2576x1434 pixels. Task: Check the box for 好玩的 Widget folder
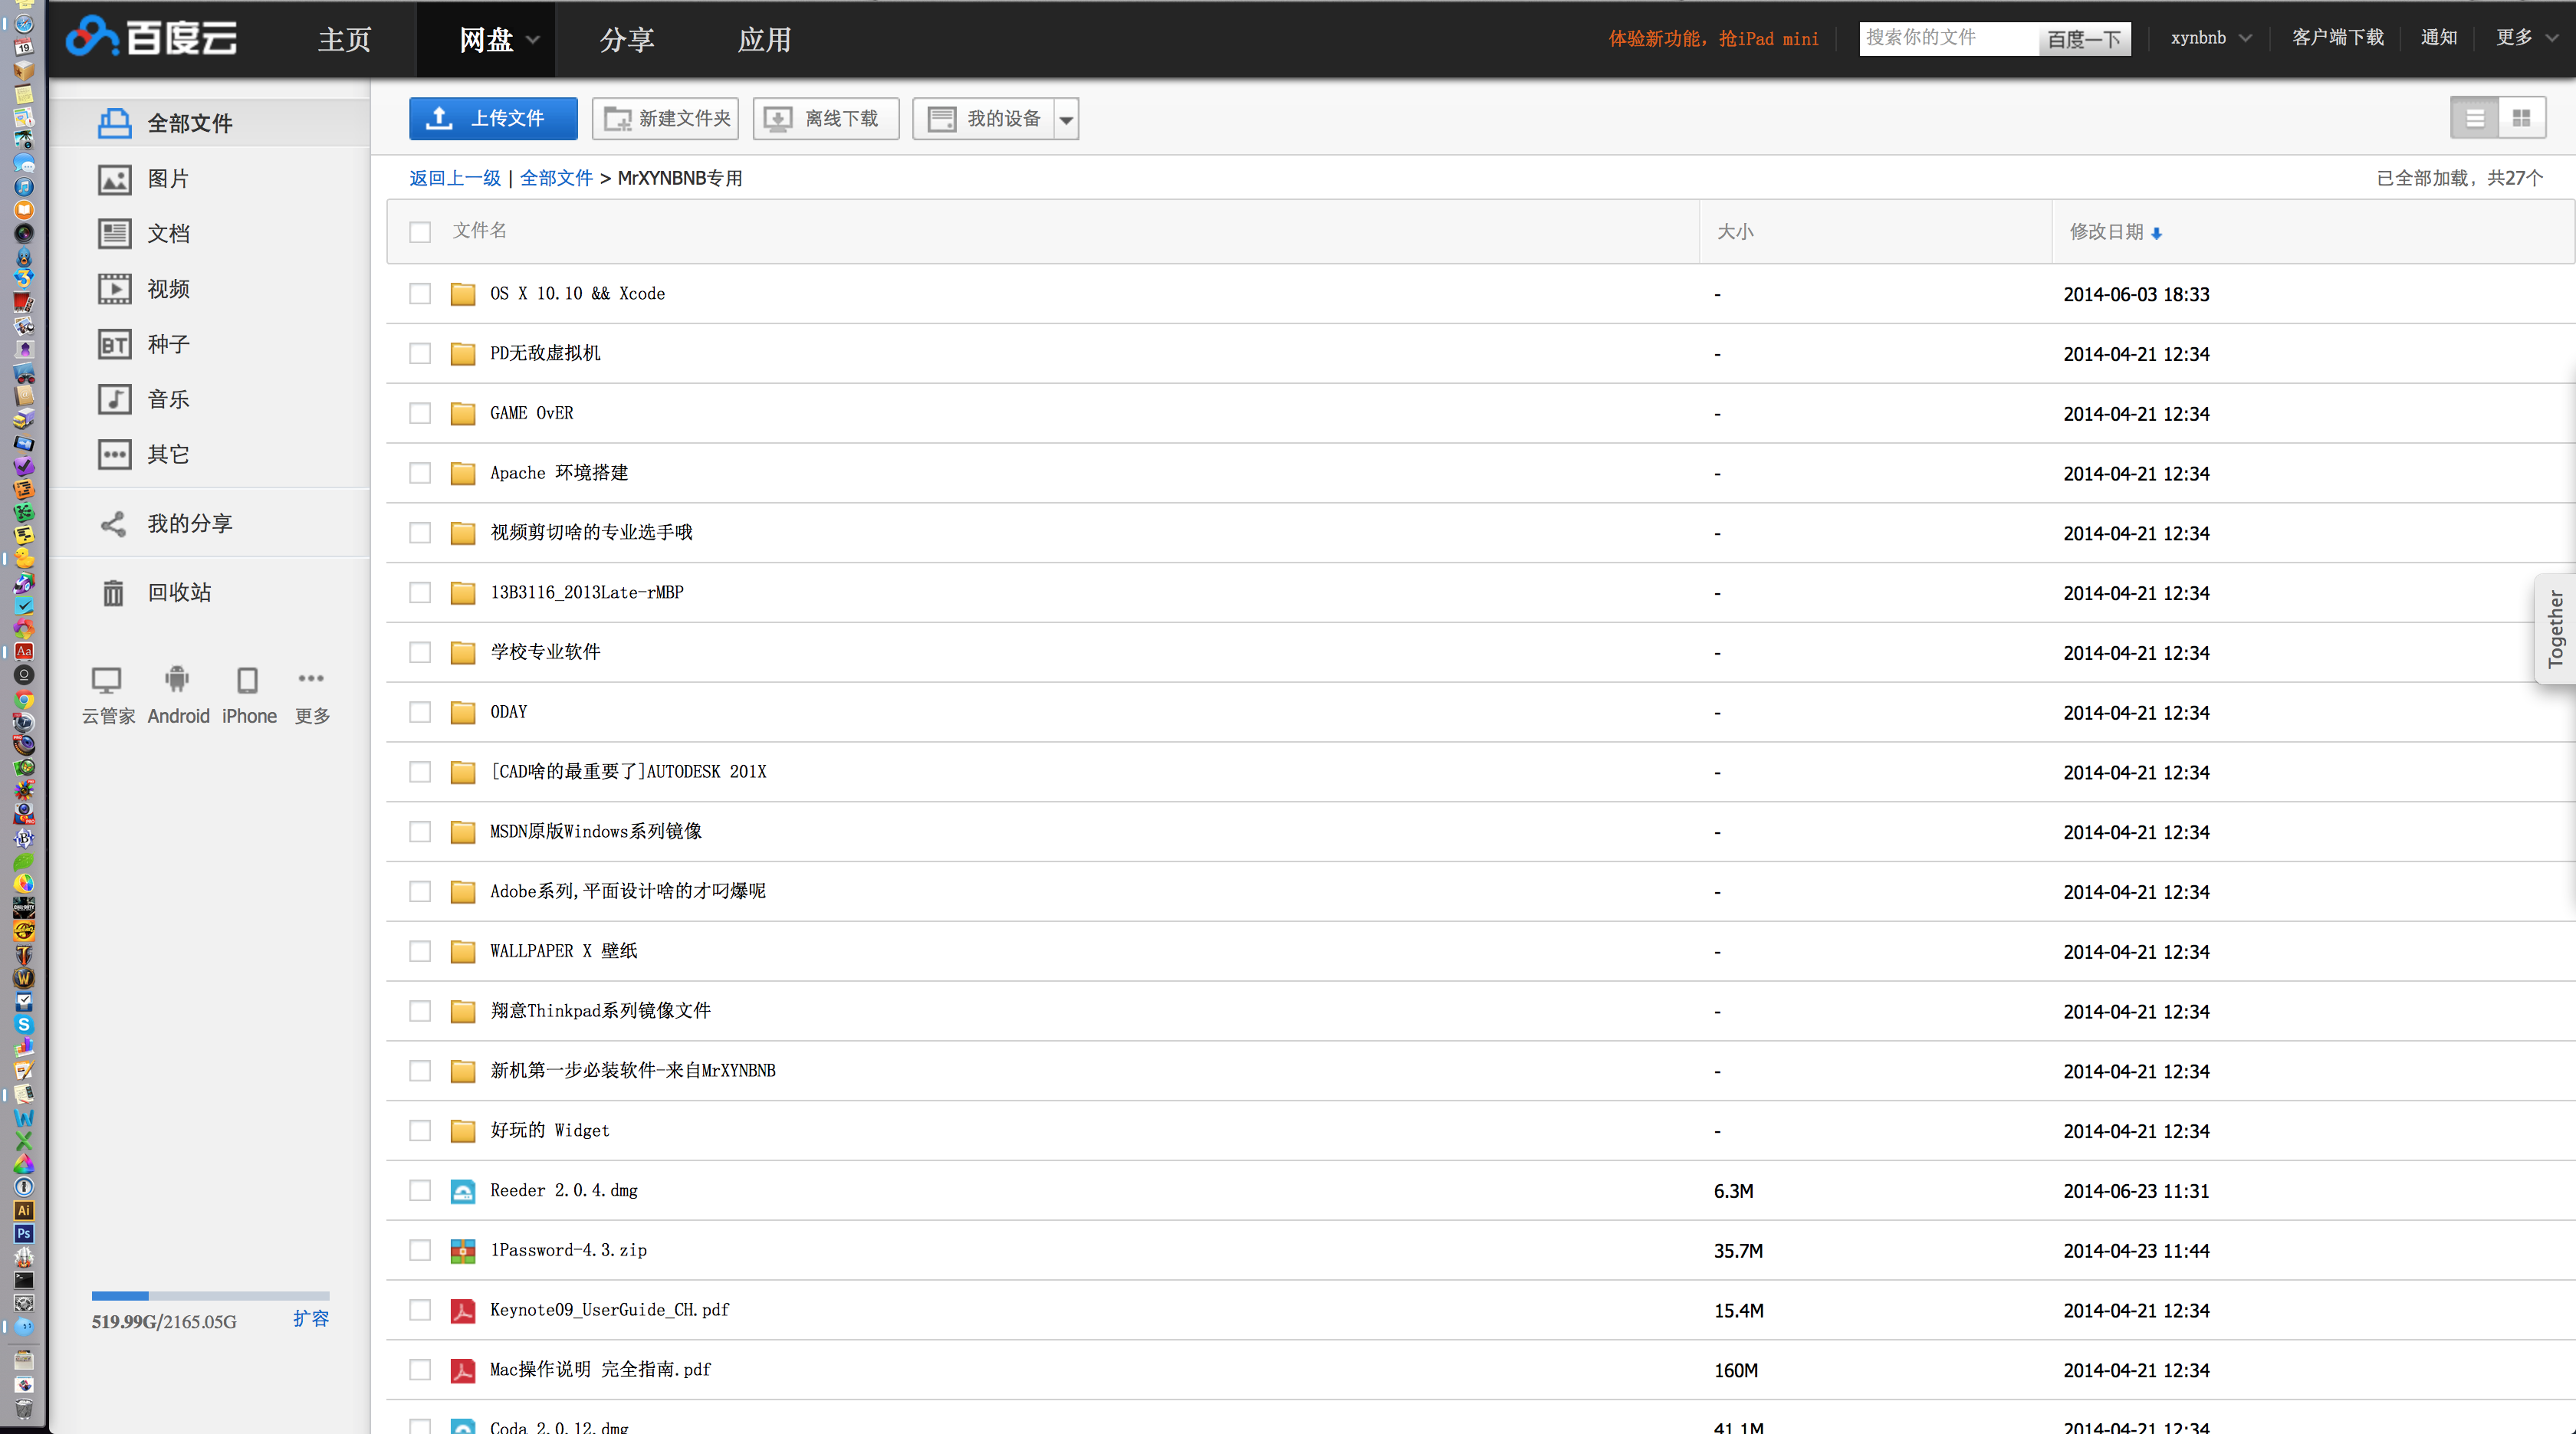420,1131
